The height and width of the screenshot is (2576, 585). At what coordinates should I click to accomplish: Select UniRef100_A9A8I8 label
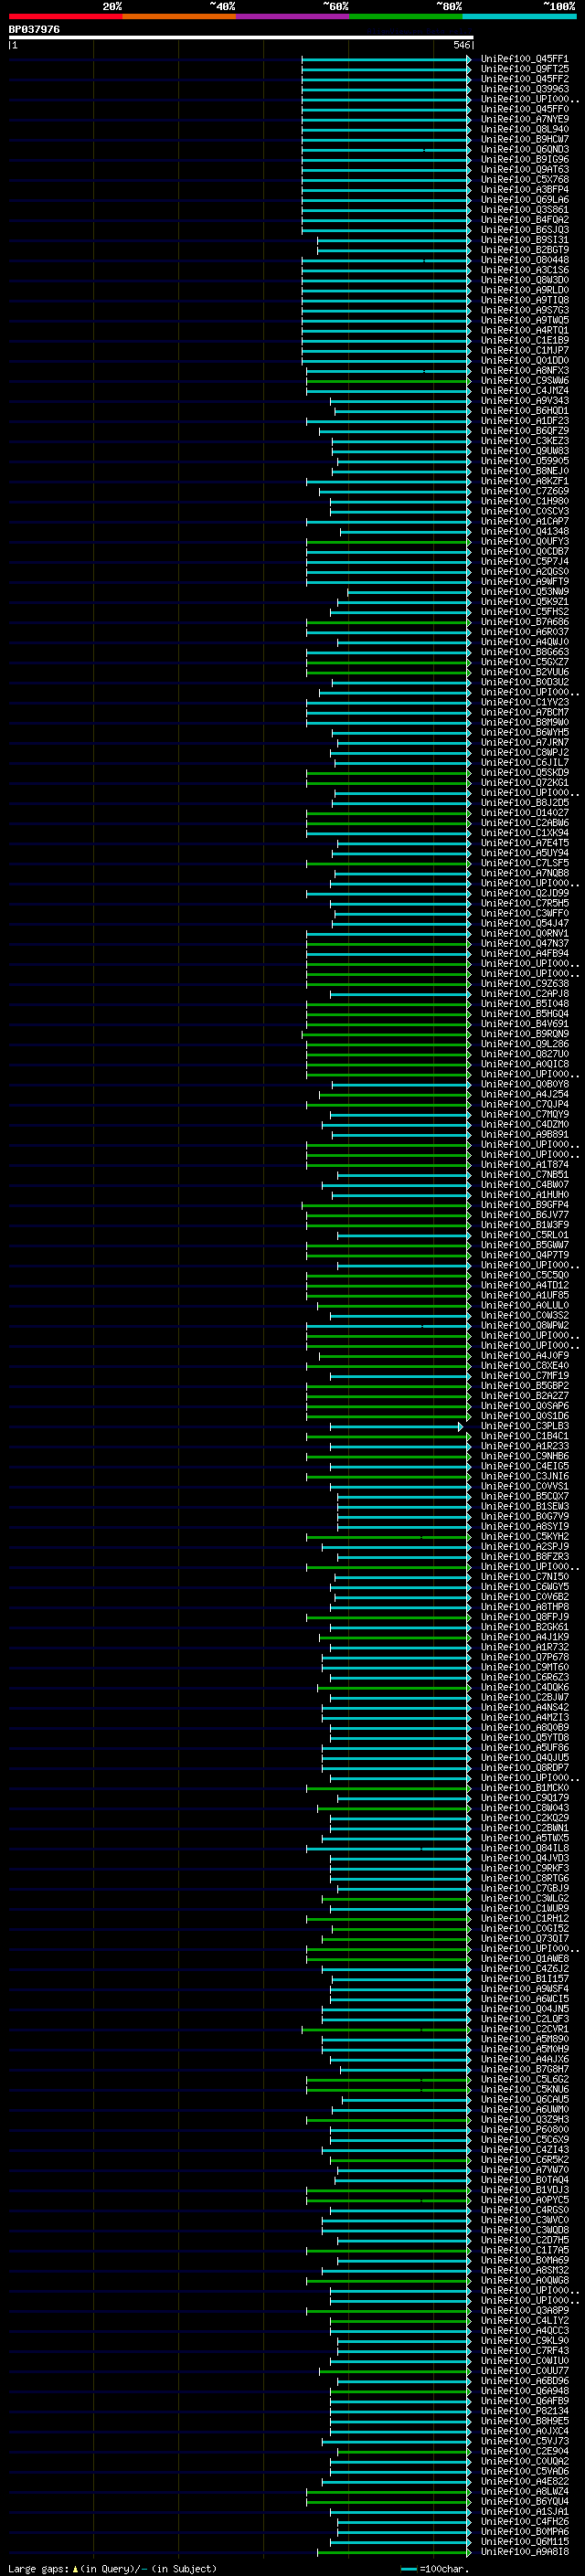pos(524,2551)
